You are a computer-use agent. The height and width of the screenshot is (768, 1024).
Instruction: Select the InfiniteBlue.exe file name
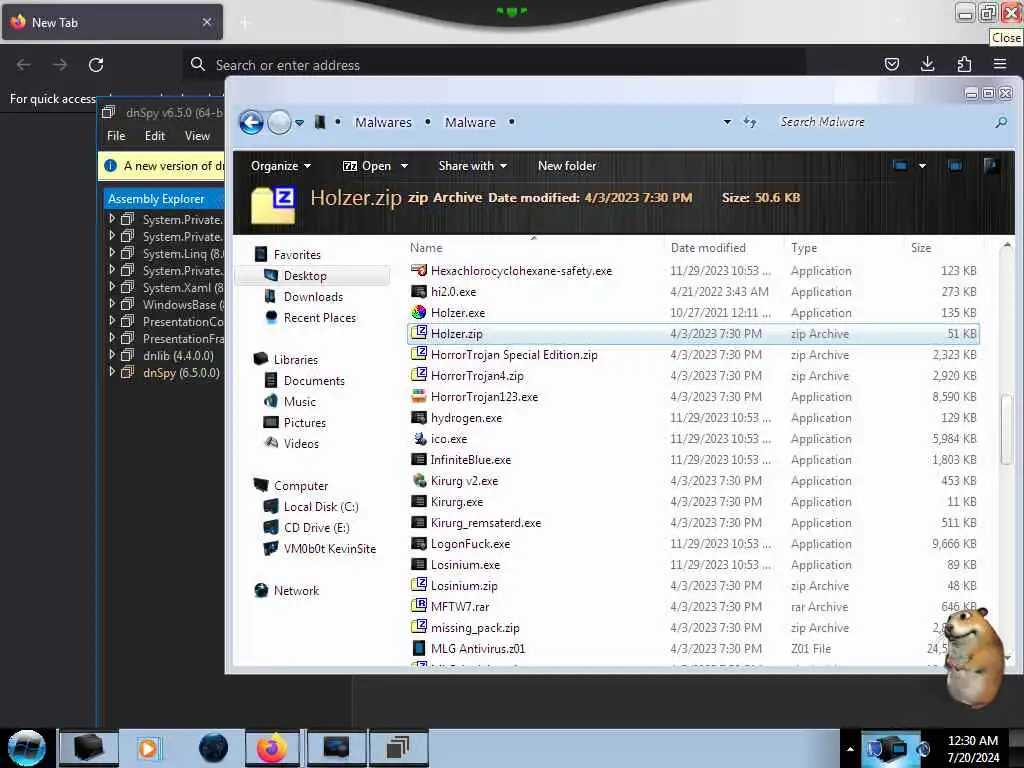[x=470, y=460]
